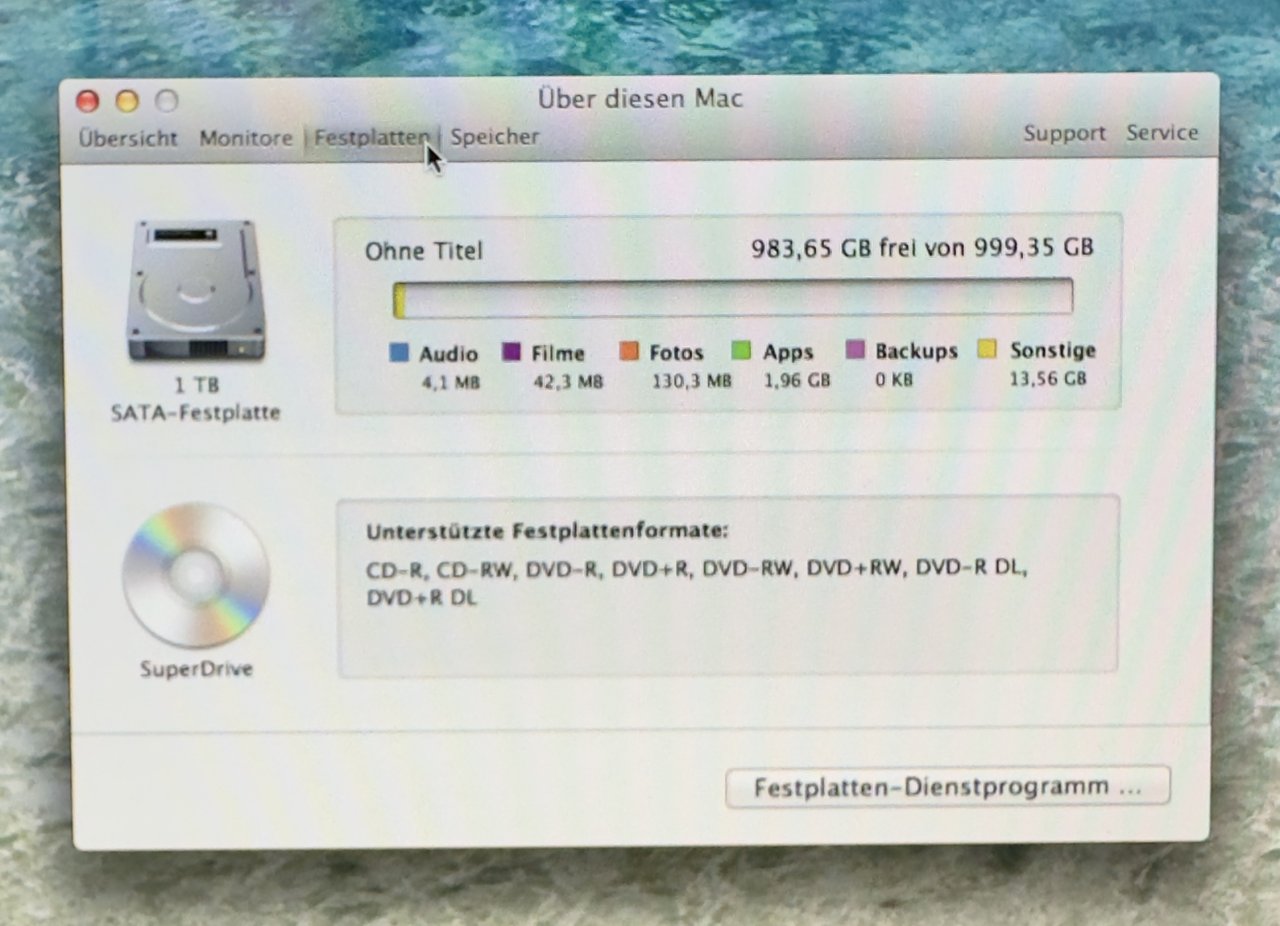Switch to the Übersicht tab
The height and width of the screenshot is (926, 1280).
(x=128, y=138)
